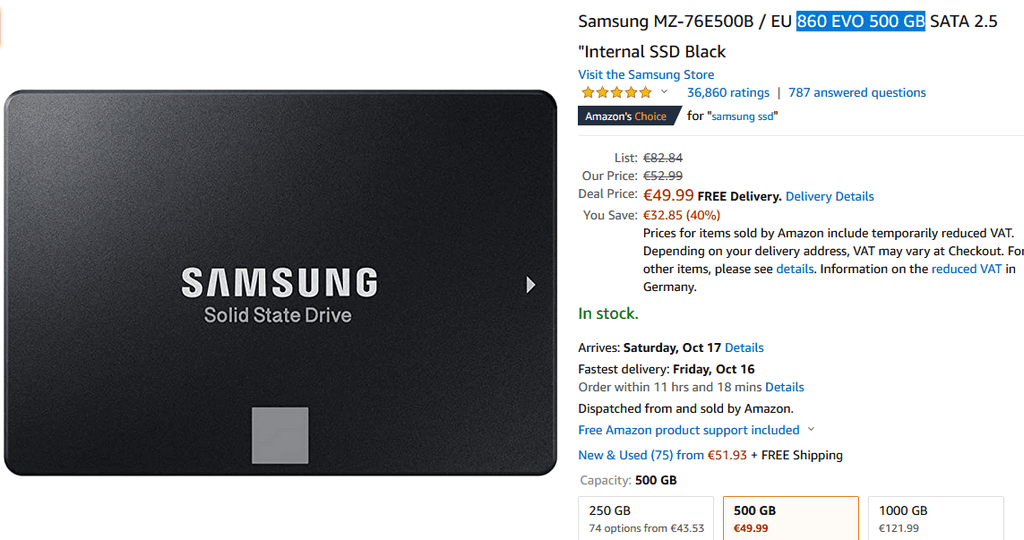Screen dimensions: 1024x540
Task: Click the next image arrow on product photo
Action: (x=530, y=285)
